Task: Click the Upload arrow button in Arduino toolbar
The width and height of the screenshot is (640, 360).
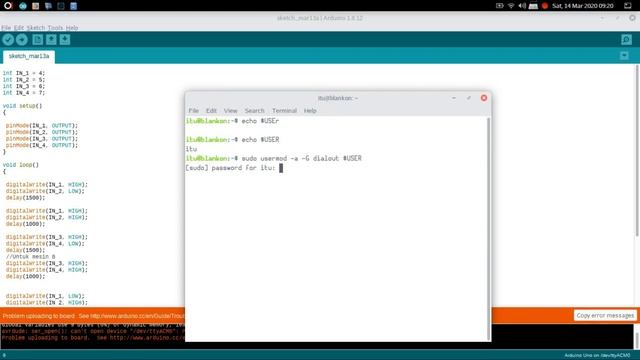Action: tap(22, 40)
